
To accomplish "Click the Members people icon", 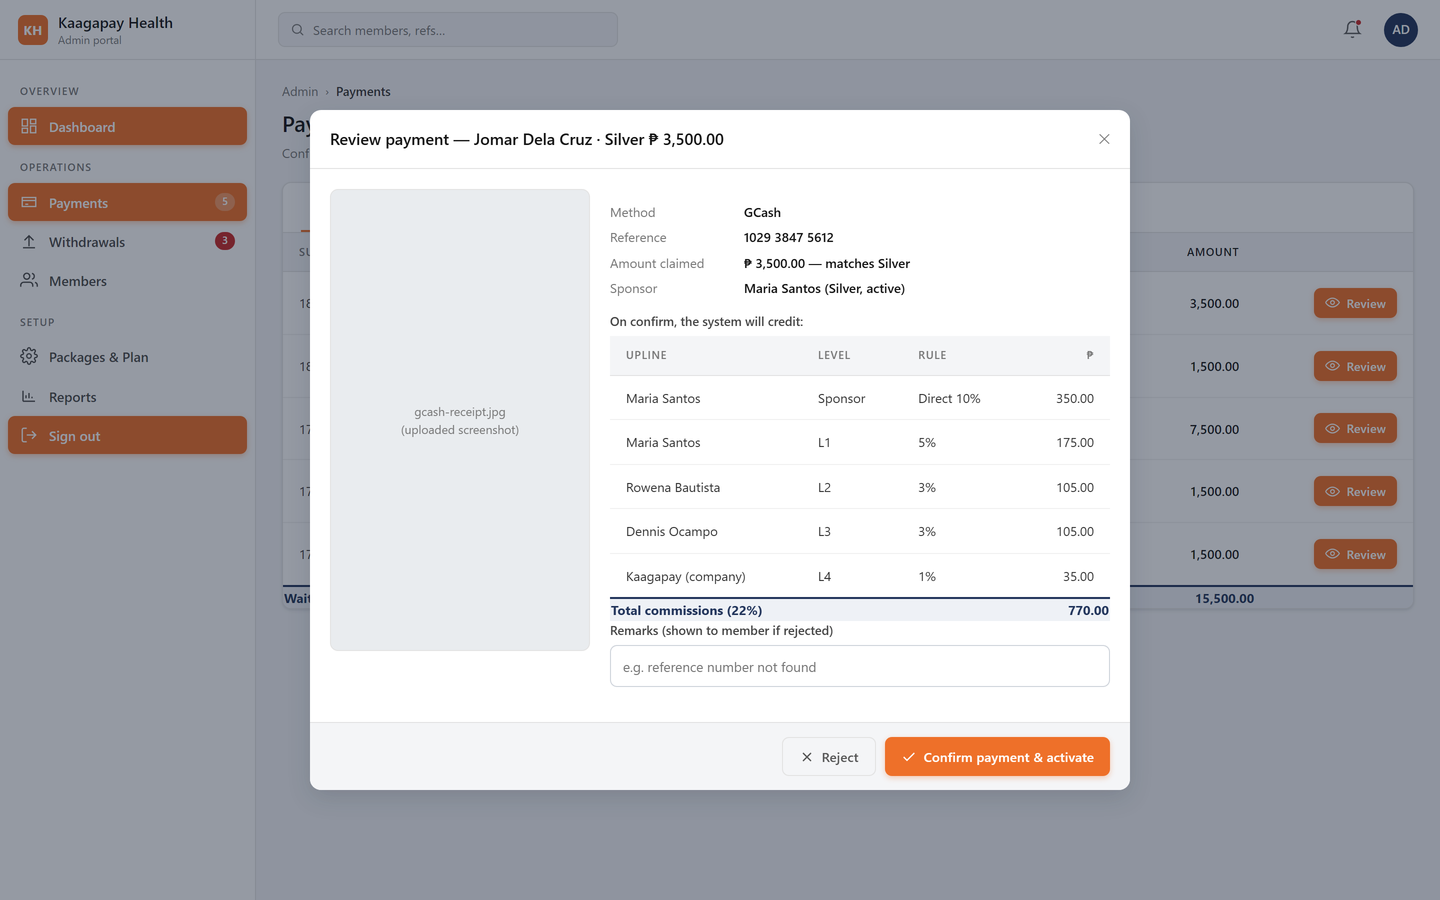I will [29, 281].
